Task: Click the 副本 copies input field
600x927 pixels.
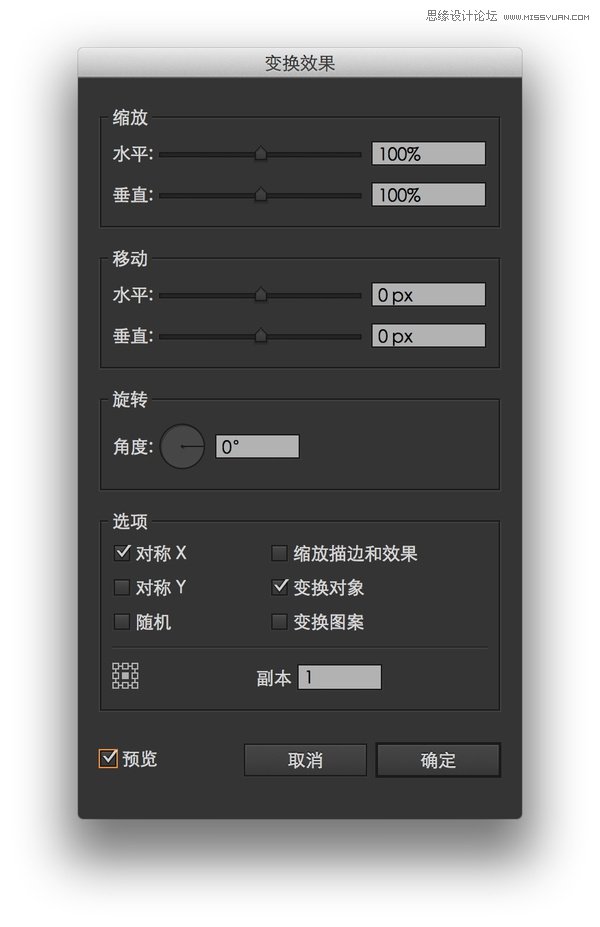Action: pyautogui.click(x=339, y=676)
